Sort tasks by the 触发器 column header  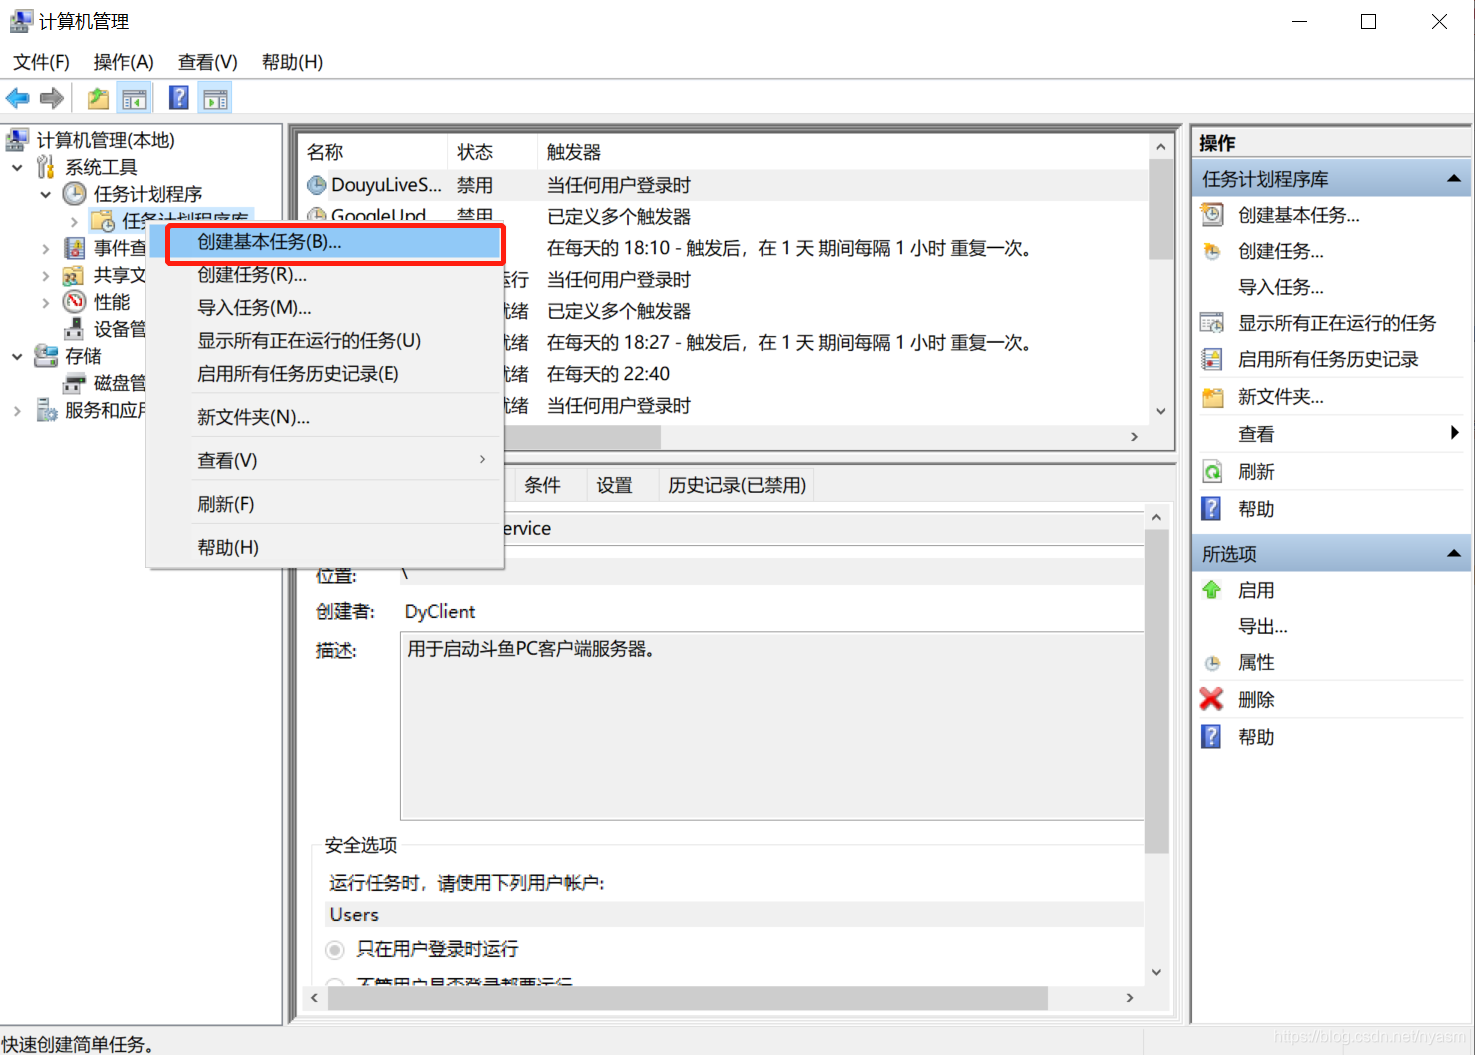tap(843, 152)
